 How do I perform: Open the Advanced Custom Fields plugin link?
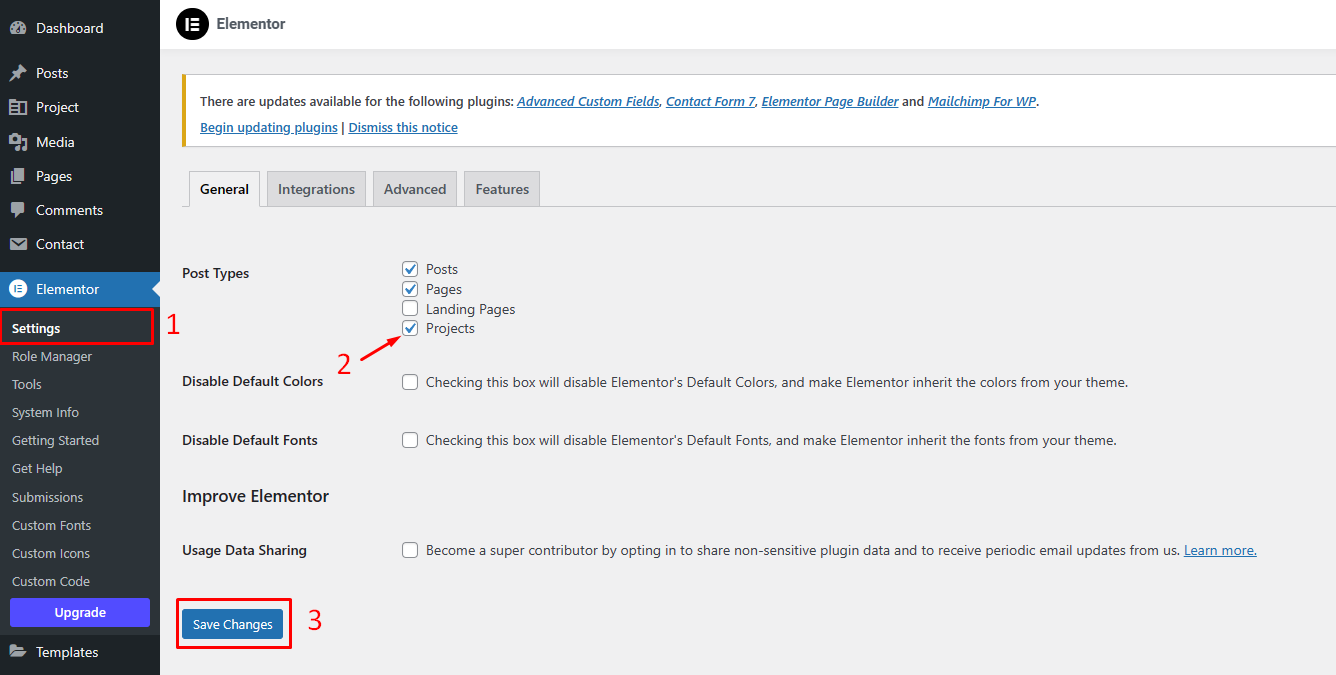[588, 101]
